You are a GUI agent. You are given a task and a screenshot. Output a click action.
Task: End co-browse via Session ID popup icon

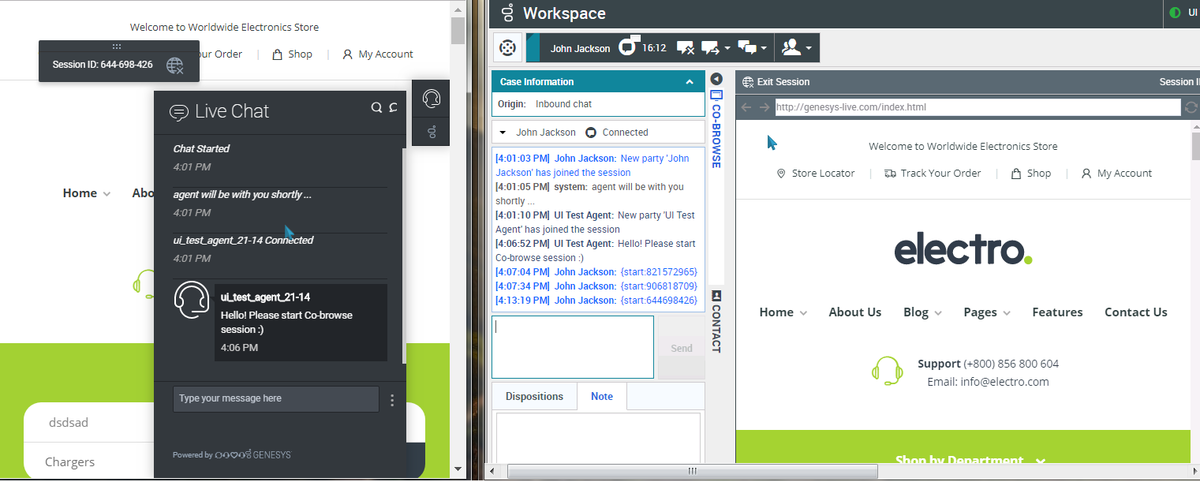click(175, 65)
